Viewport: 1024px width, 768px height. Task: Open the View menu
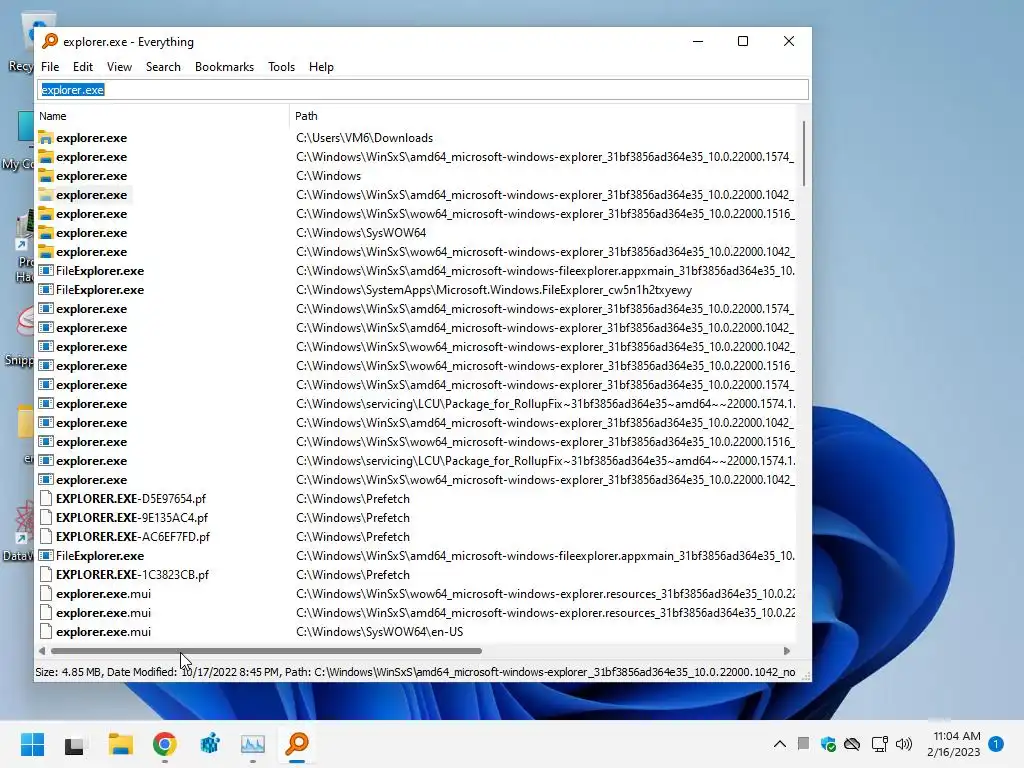[120, 67]
